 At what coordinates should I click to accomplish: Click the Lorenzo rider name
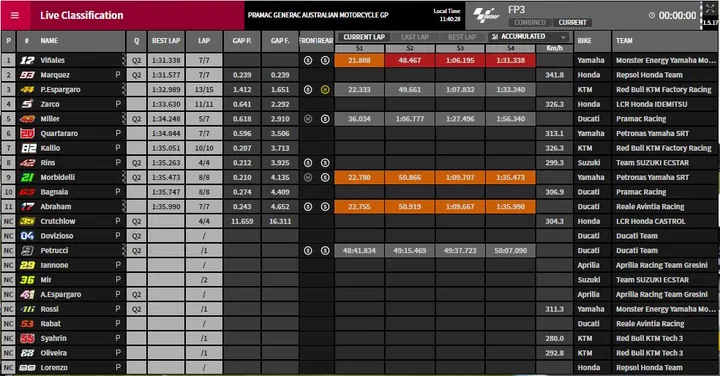coord(54,368)
